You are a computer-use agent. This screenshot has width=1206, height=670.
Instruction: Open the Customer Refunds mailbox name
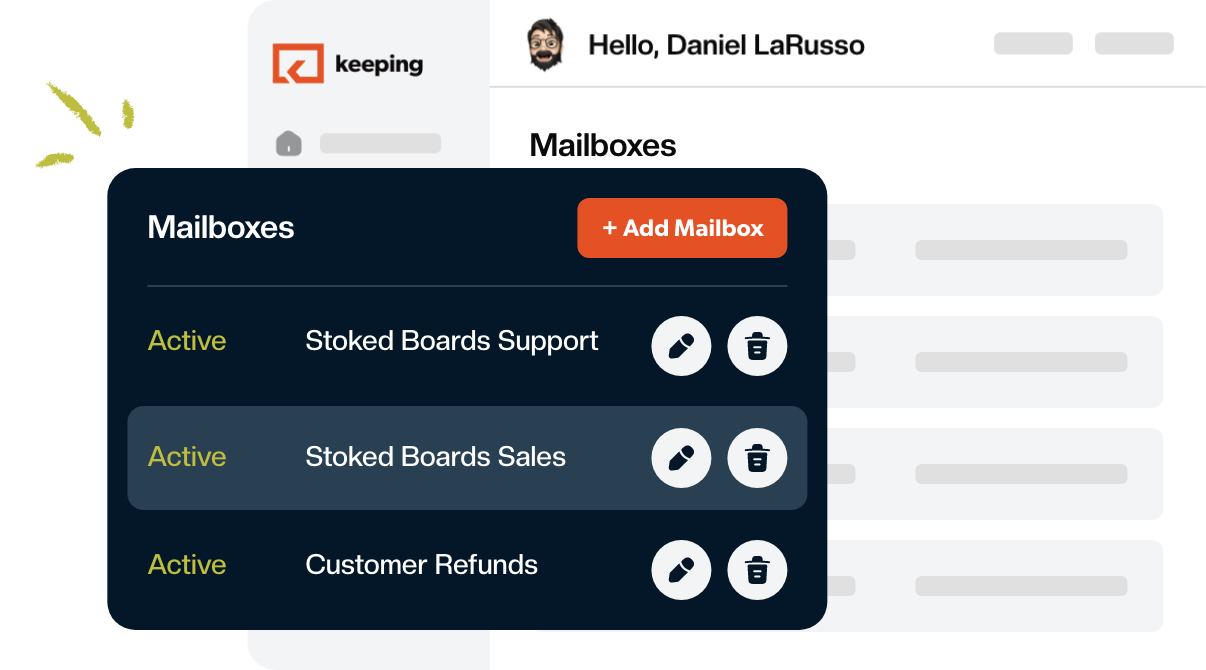point(422,564)
